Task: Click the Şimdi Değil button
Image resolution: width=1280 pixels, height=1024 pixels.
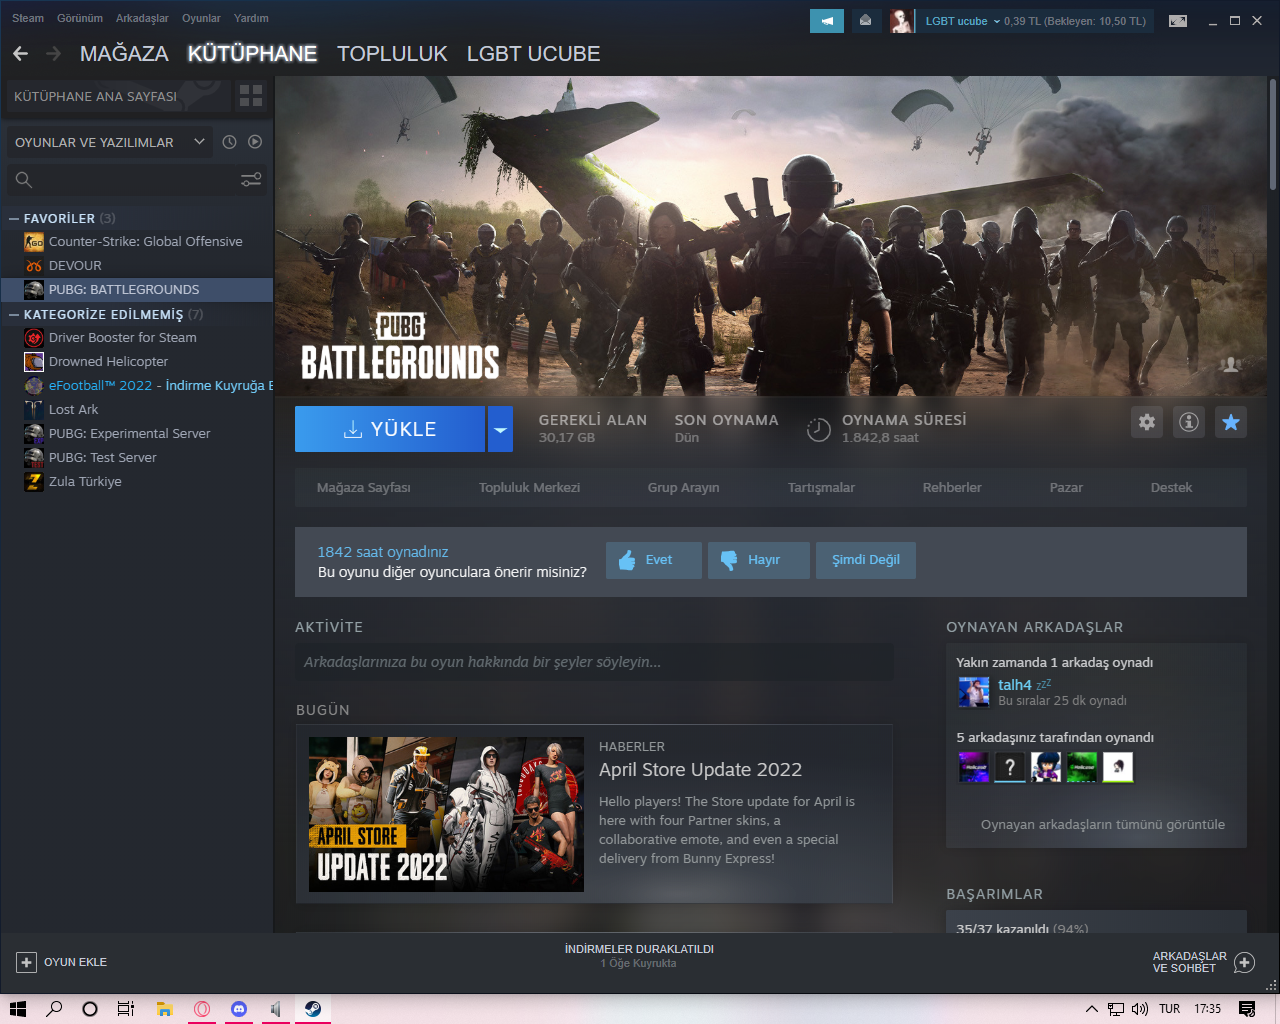Action: 866,560
